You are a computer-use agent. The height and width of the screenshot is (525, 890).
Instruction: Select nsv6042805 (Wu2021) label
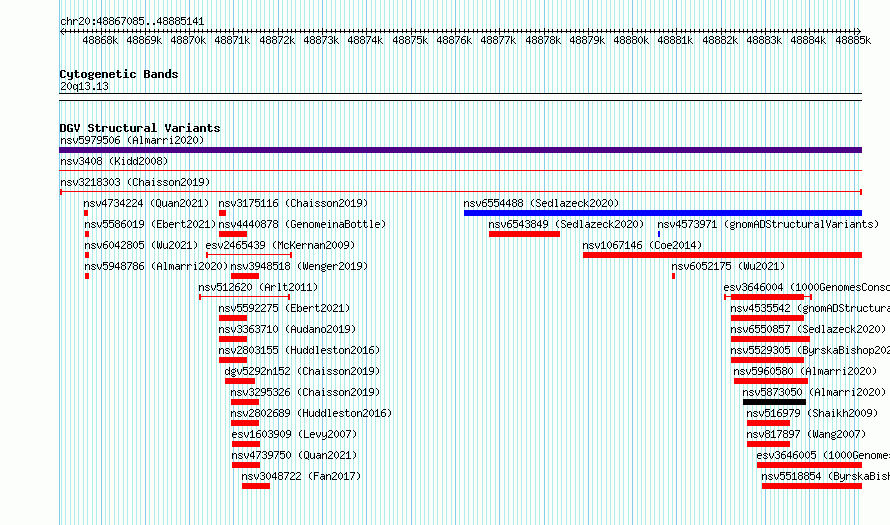coord(141,245)
